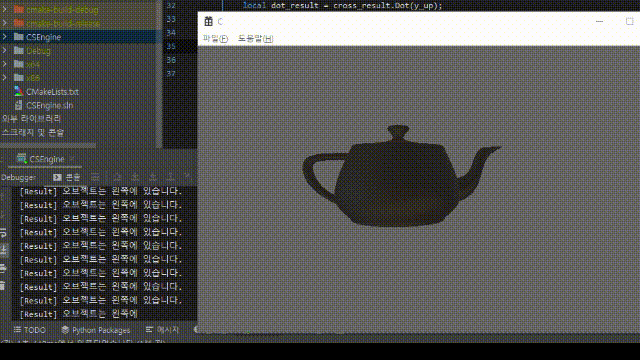Click gutter line number 37

(171, 73)
